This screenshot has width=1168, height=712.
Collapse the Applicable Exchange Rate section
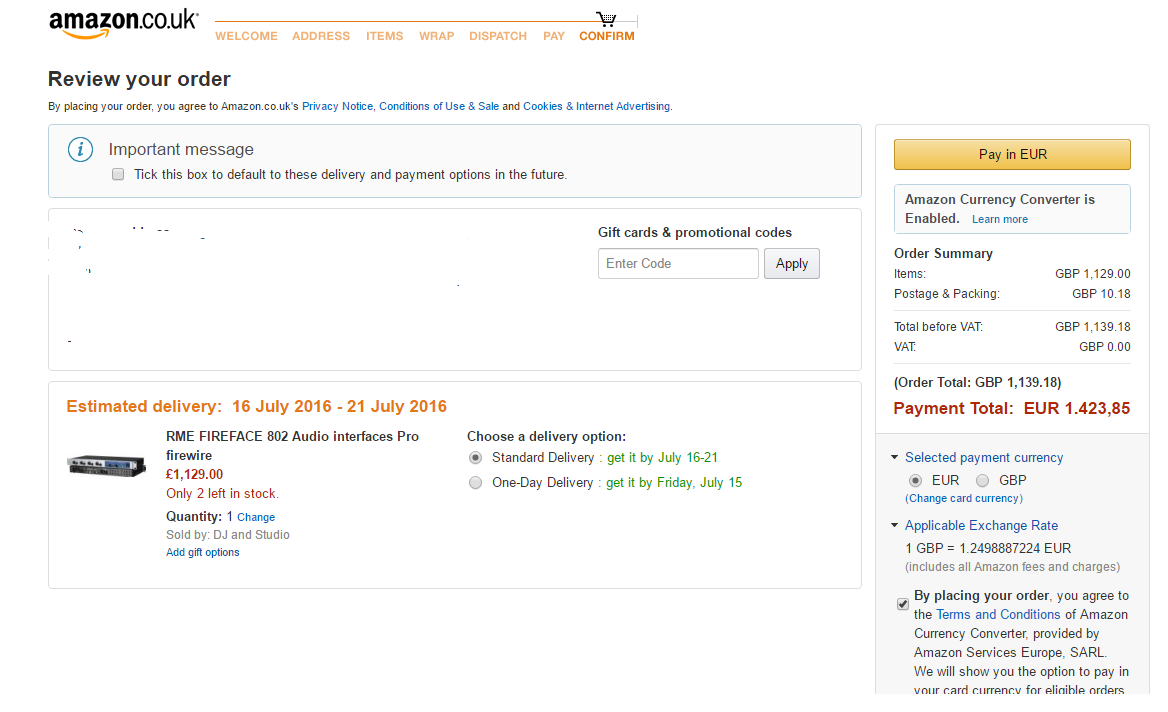point(894,526)
